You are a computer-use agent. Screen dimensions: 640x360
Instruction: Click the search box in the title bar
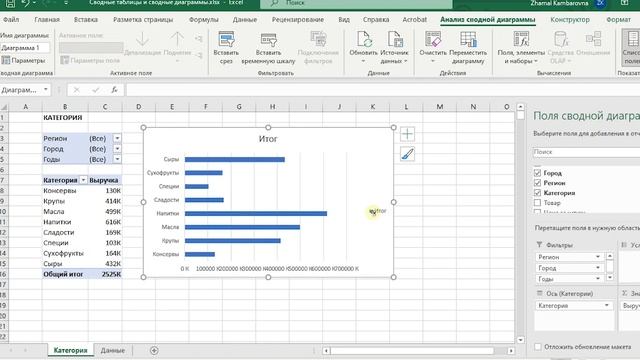356,4
